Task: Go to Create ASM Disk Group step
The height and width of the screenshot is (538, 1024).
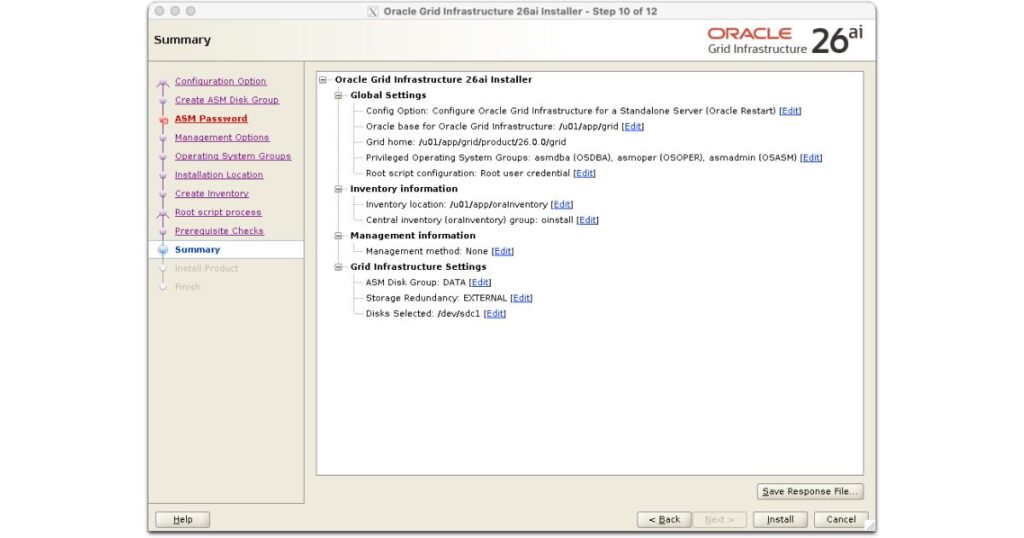Action: click(x=227, y=100)
